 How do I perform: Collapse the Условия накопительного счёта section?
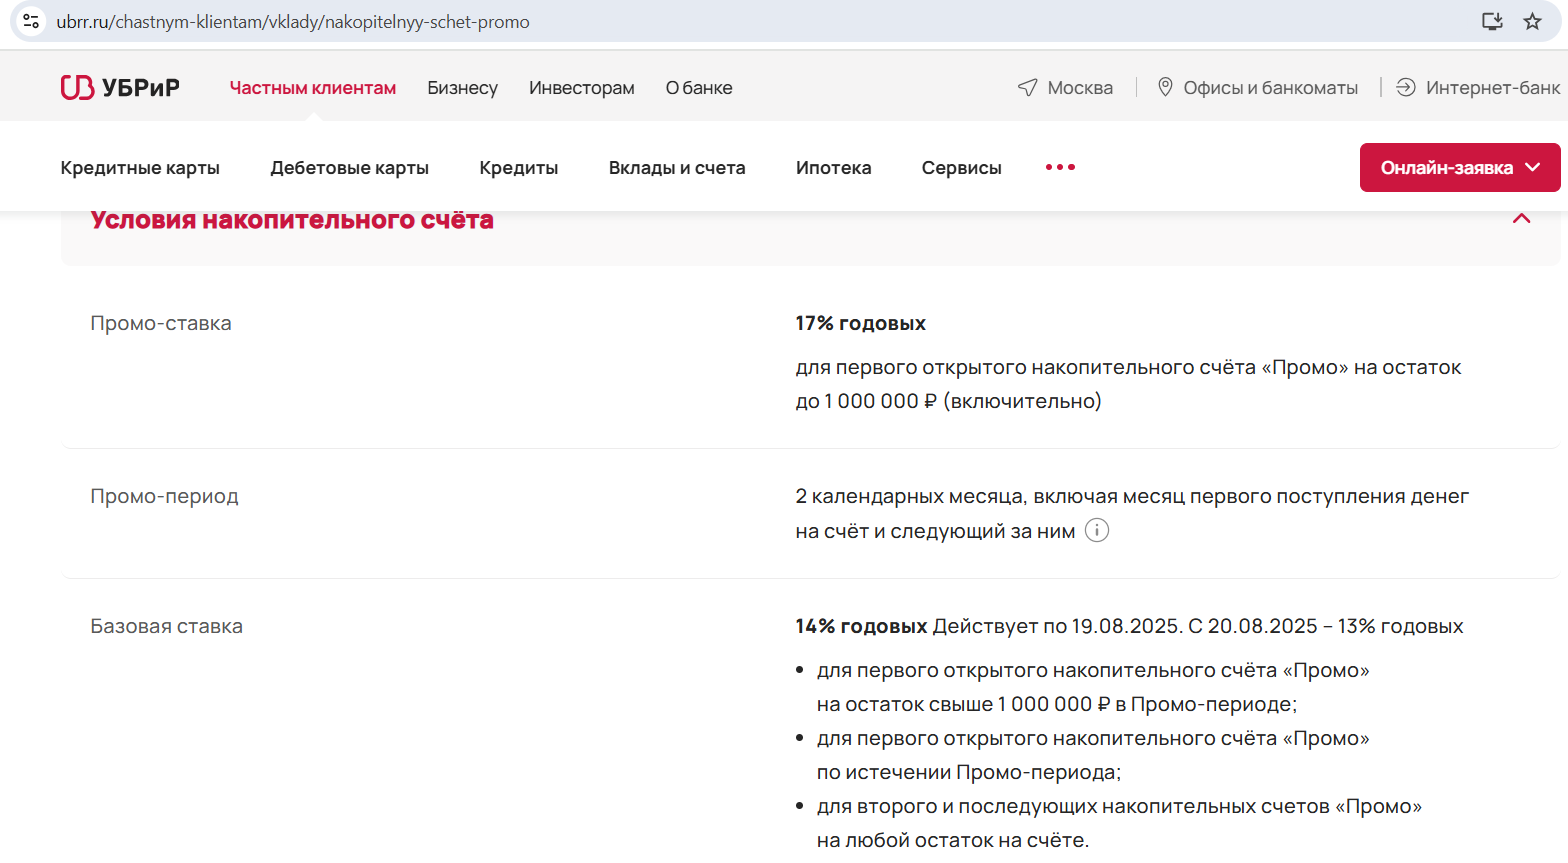point(1521,219)
